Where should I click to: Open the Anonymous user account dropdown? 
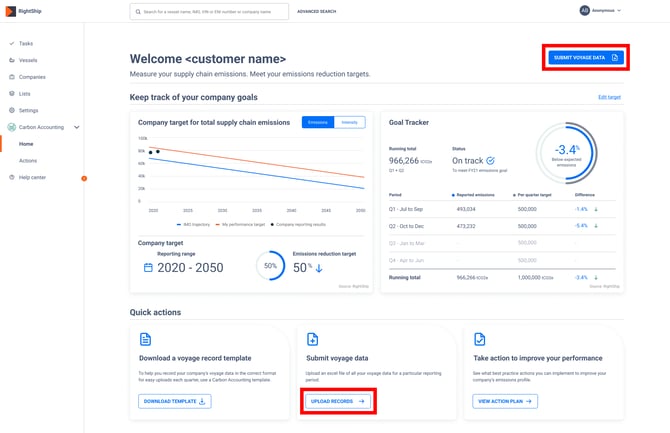600,11
